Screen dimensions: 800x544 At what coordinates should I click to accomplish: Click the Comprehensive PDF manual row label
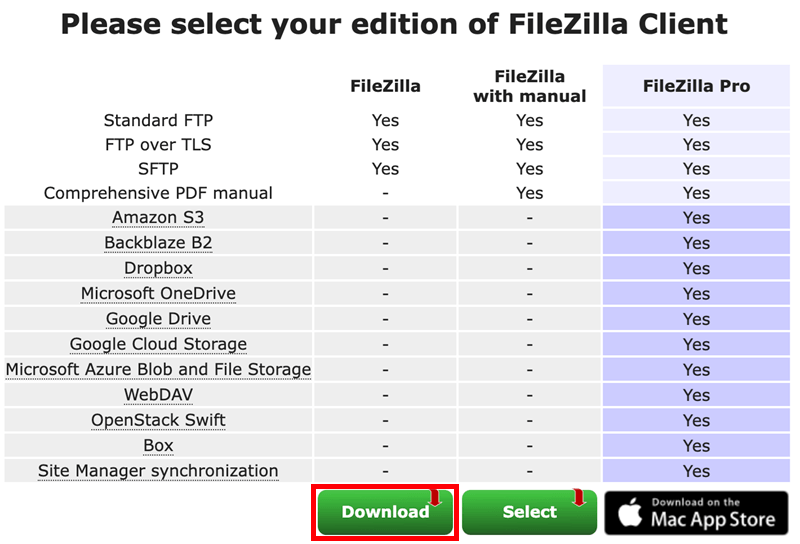158,193
